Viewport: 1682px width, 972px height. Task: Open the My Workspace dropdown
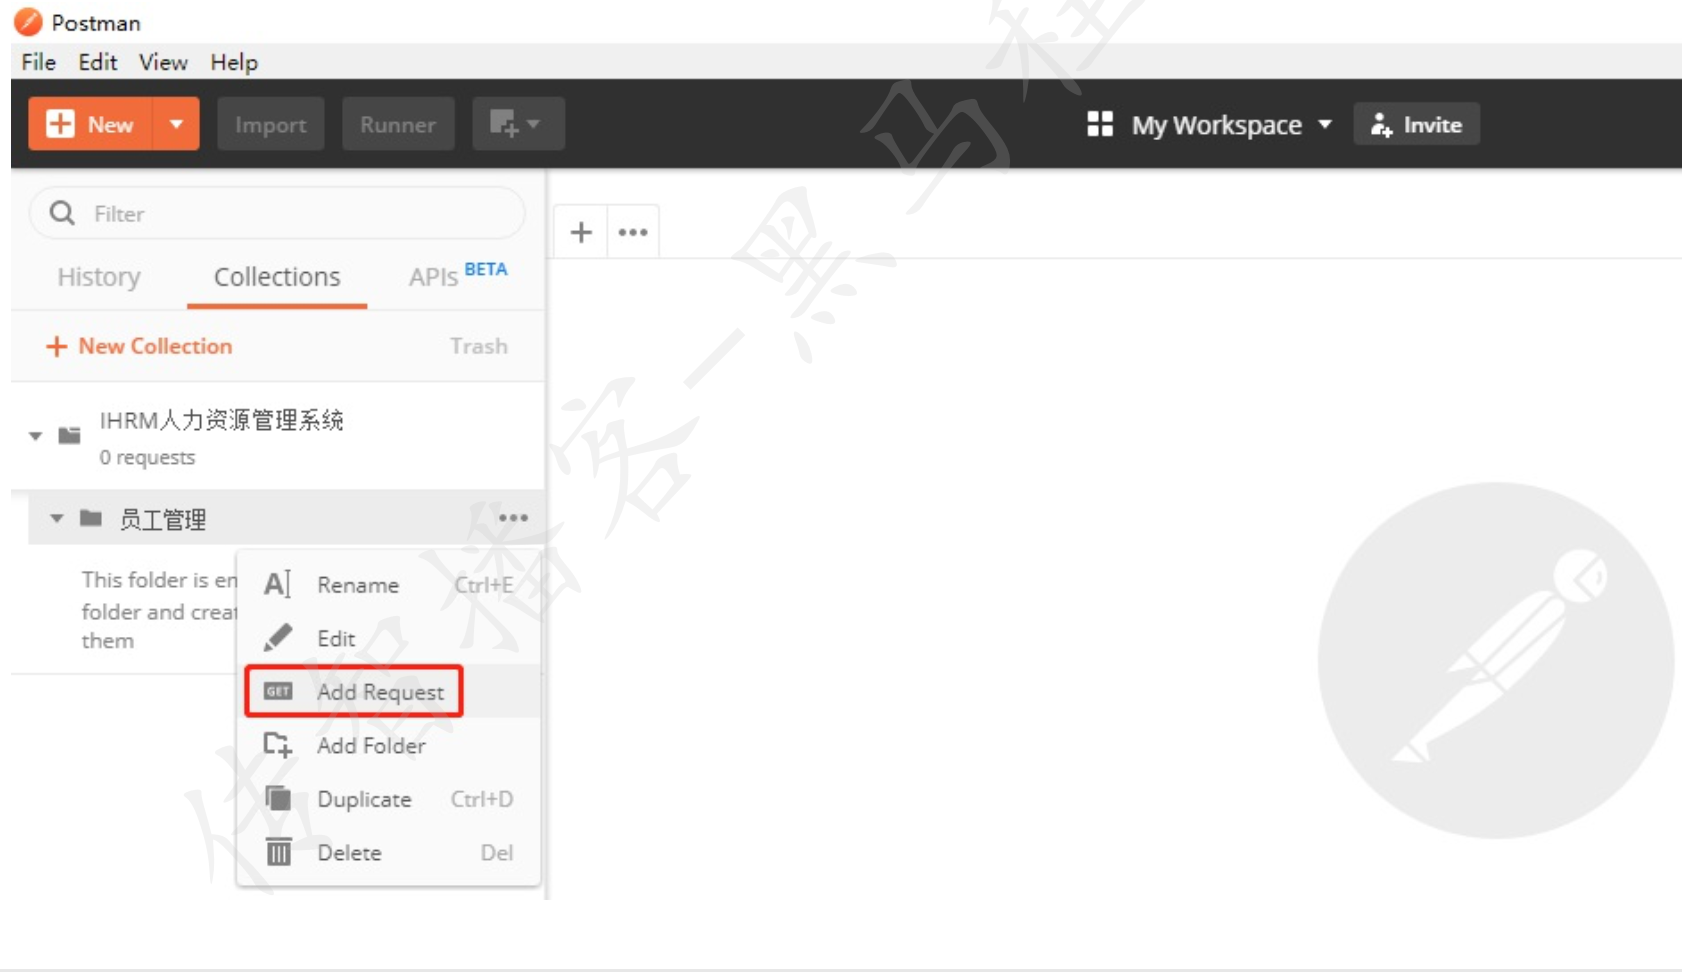[1231, 125]
